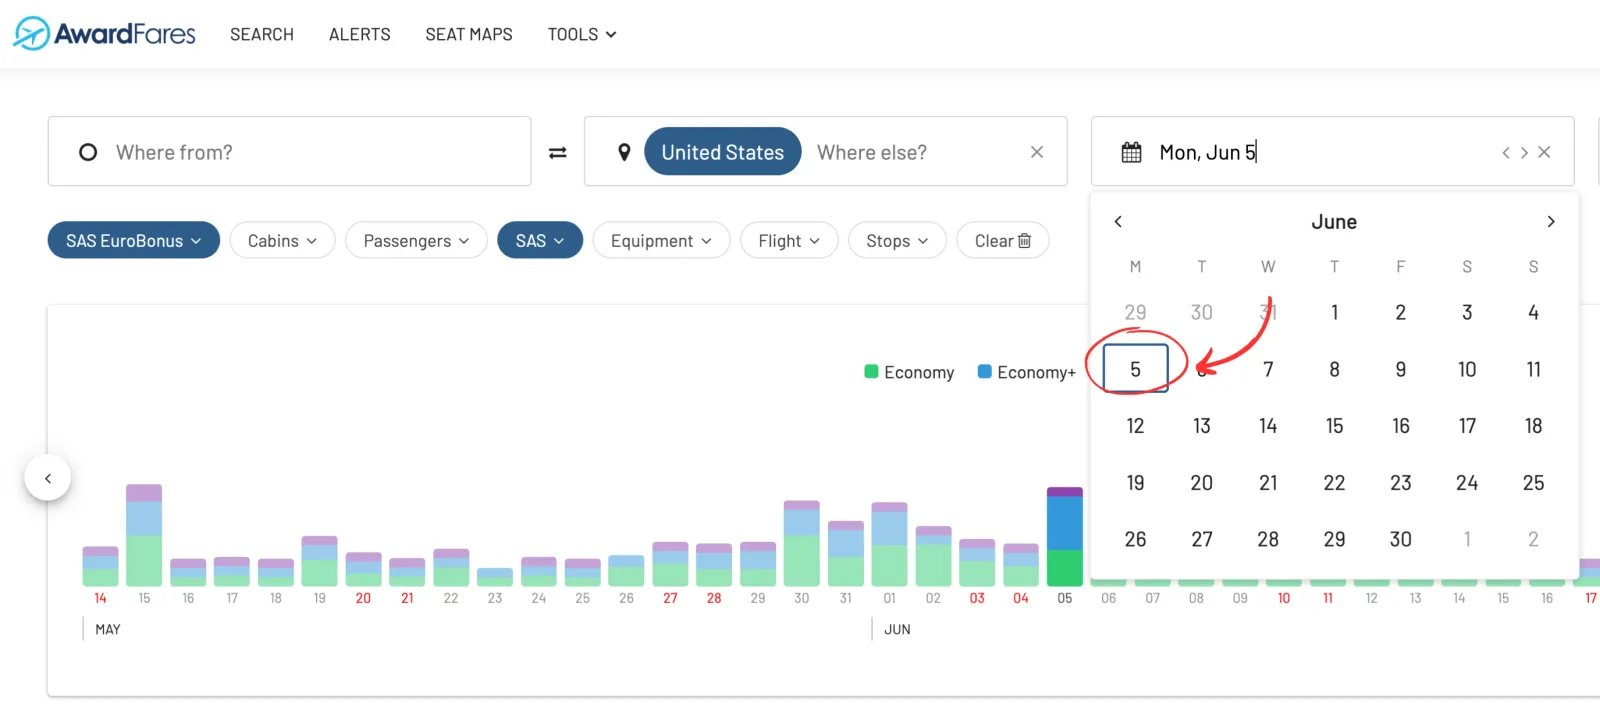
Task: Click the calendar icon in date field
Action: 1131,152
